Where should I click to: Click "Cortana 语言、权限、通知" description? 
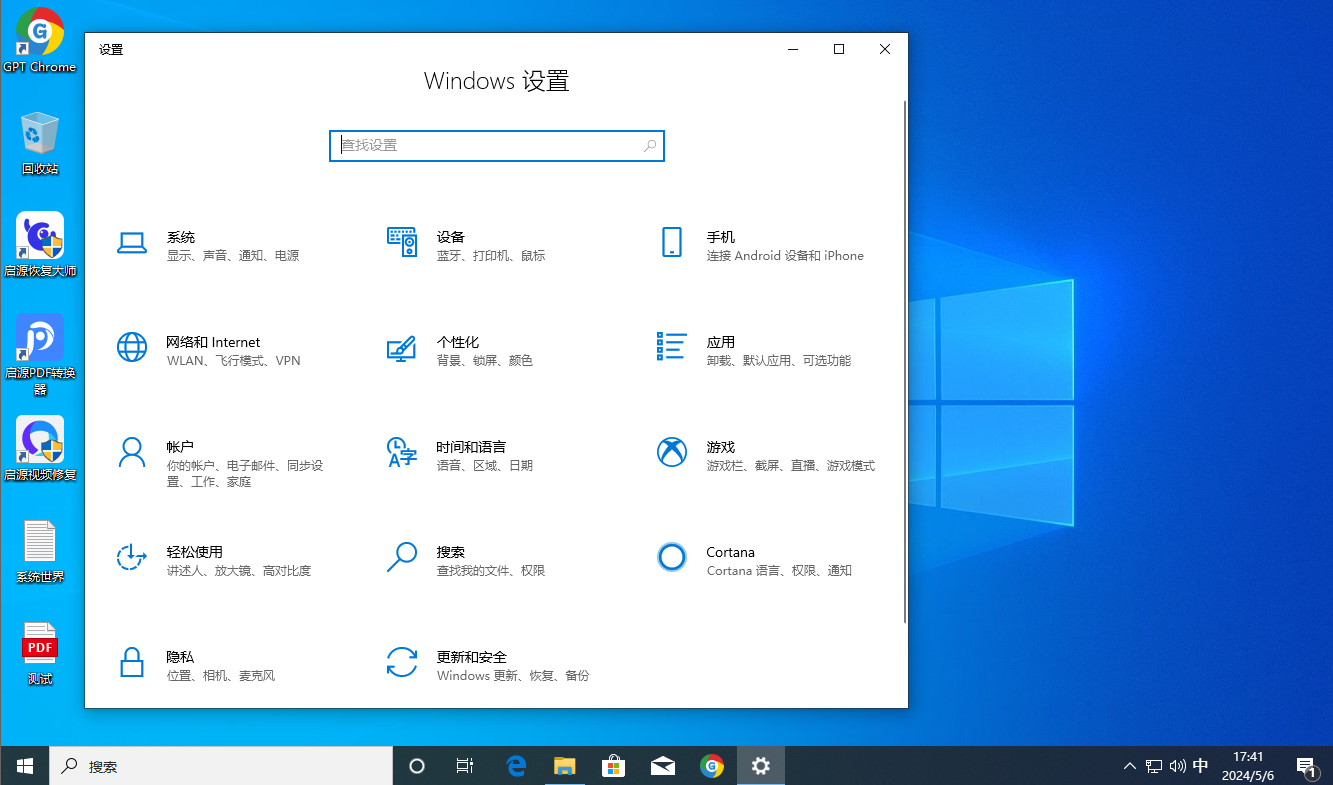(x=779, y=571)
